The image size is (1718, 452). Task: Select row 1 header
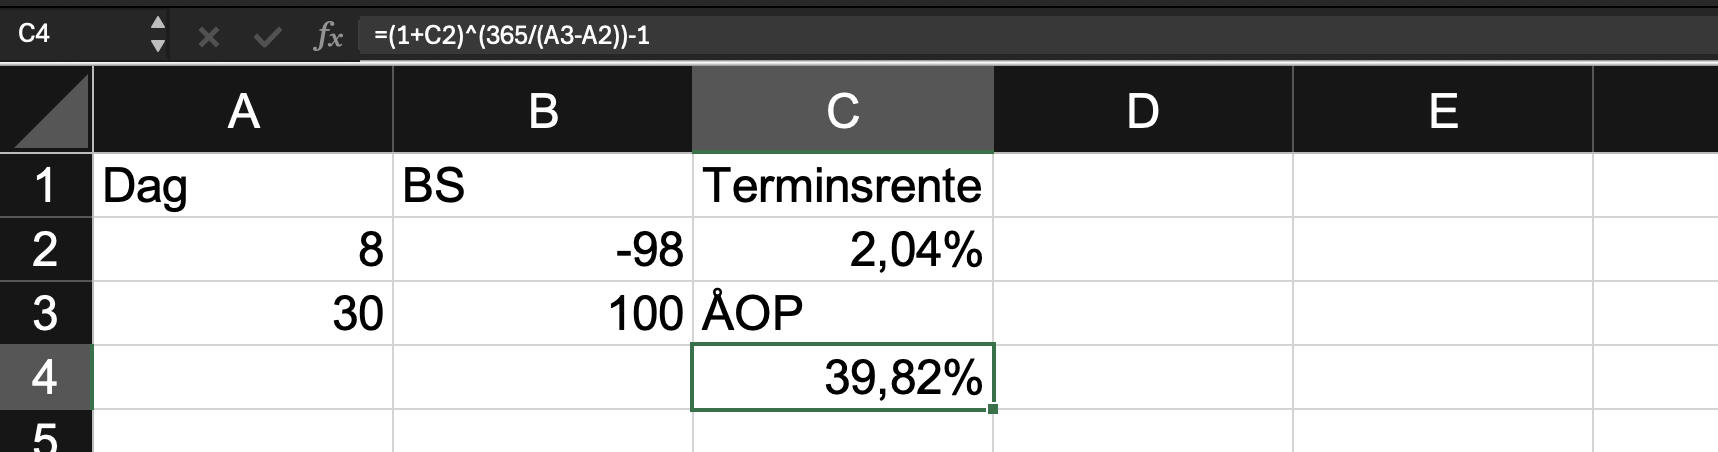click(x=46, y=185)
